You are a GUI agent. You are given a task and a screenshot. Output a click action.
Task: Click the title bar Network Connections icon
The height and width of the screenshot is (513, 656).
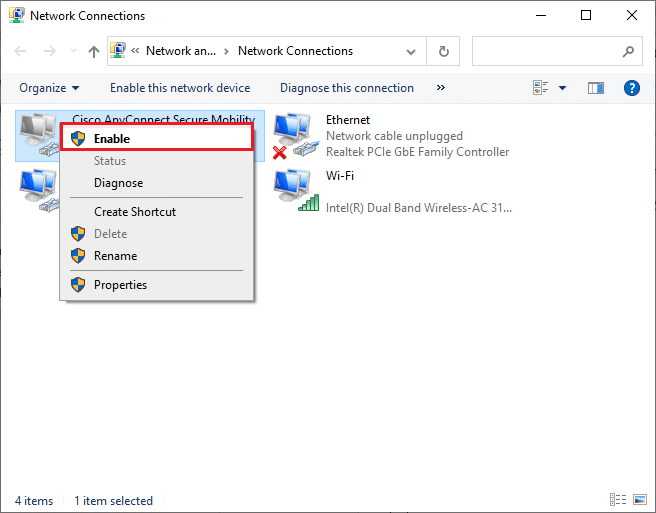tap(17, 15)
